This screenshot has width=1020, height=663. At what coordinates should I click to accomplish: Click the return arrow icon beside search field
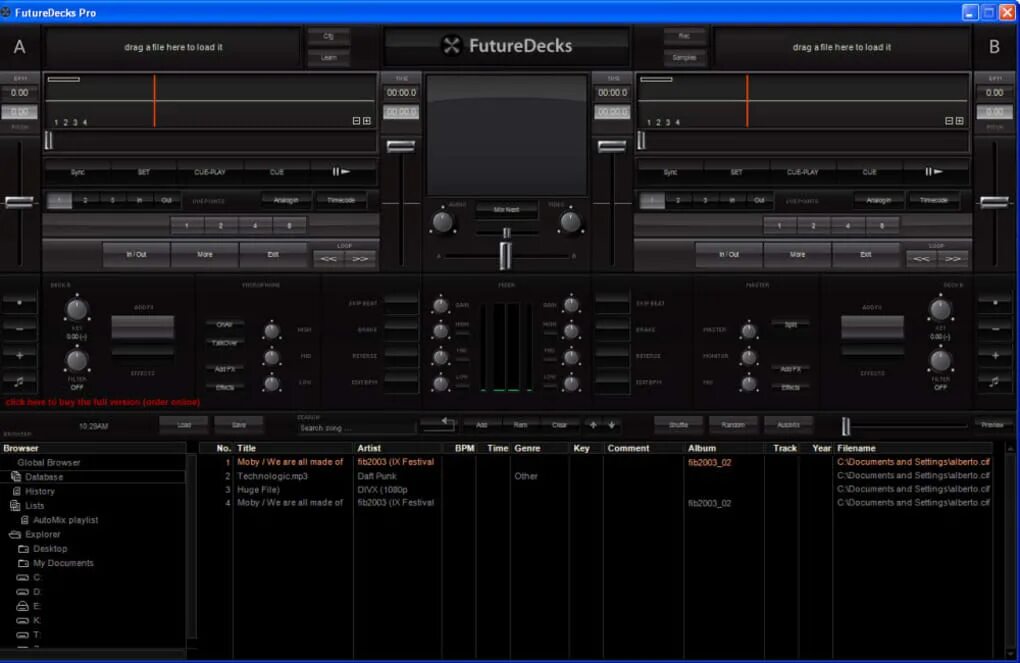[439, 424]
